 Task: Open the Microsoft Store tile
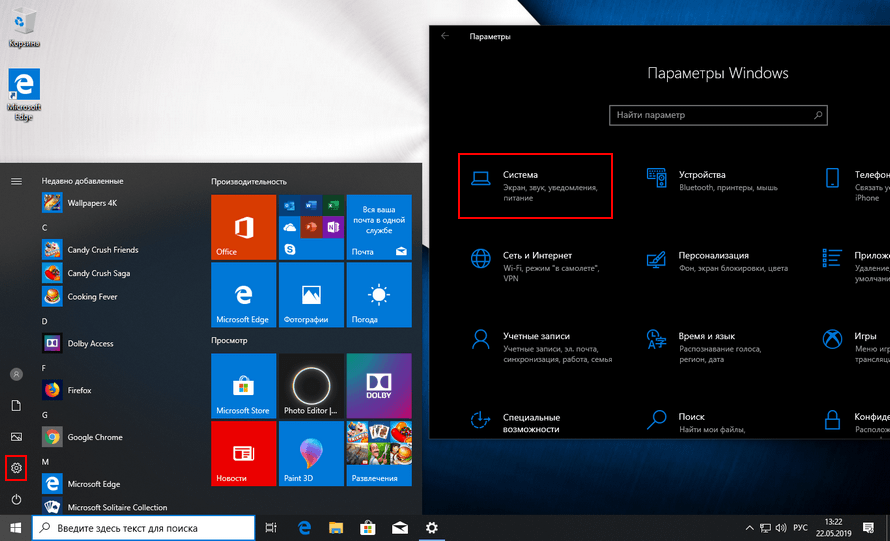pyautogui.click(x=243, y=385)
